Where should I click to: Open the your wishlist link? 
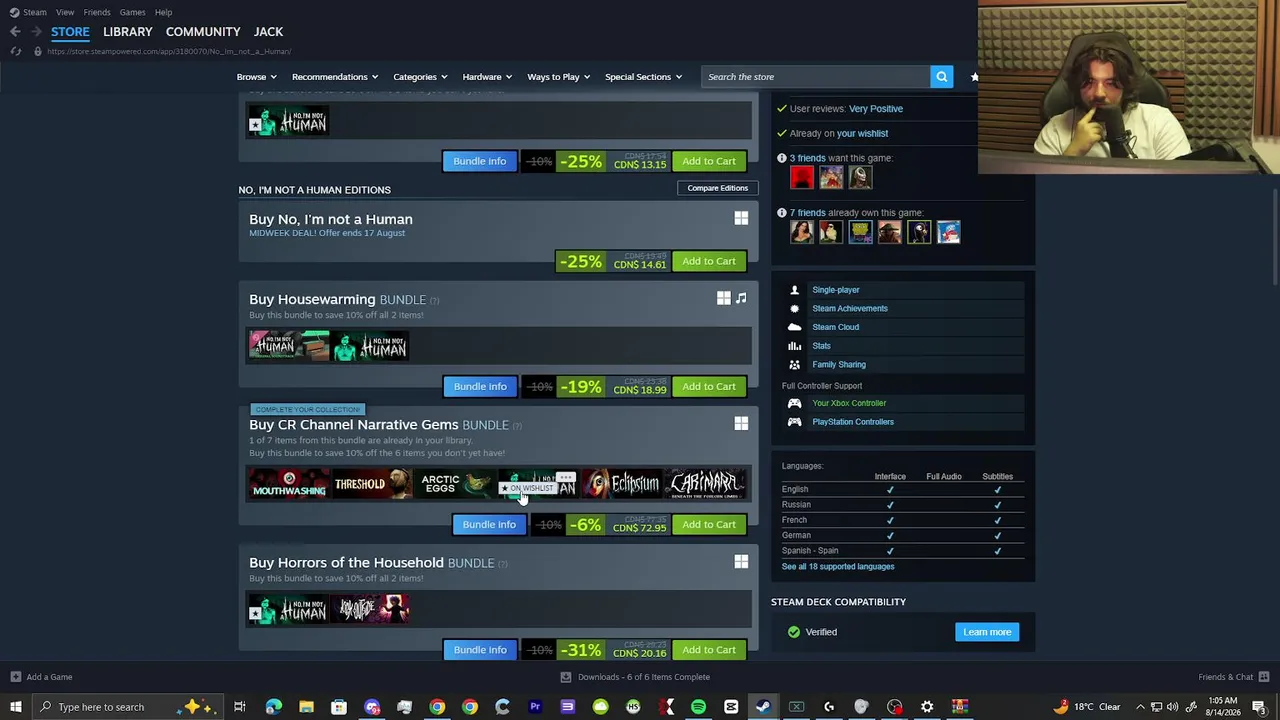click(862, 133)
